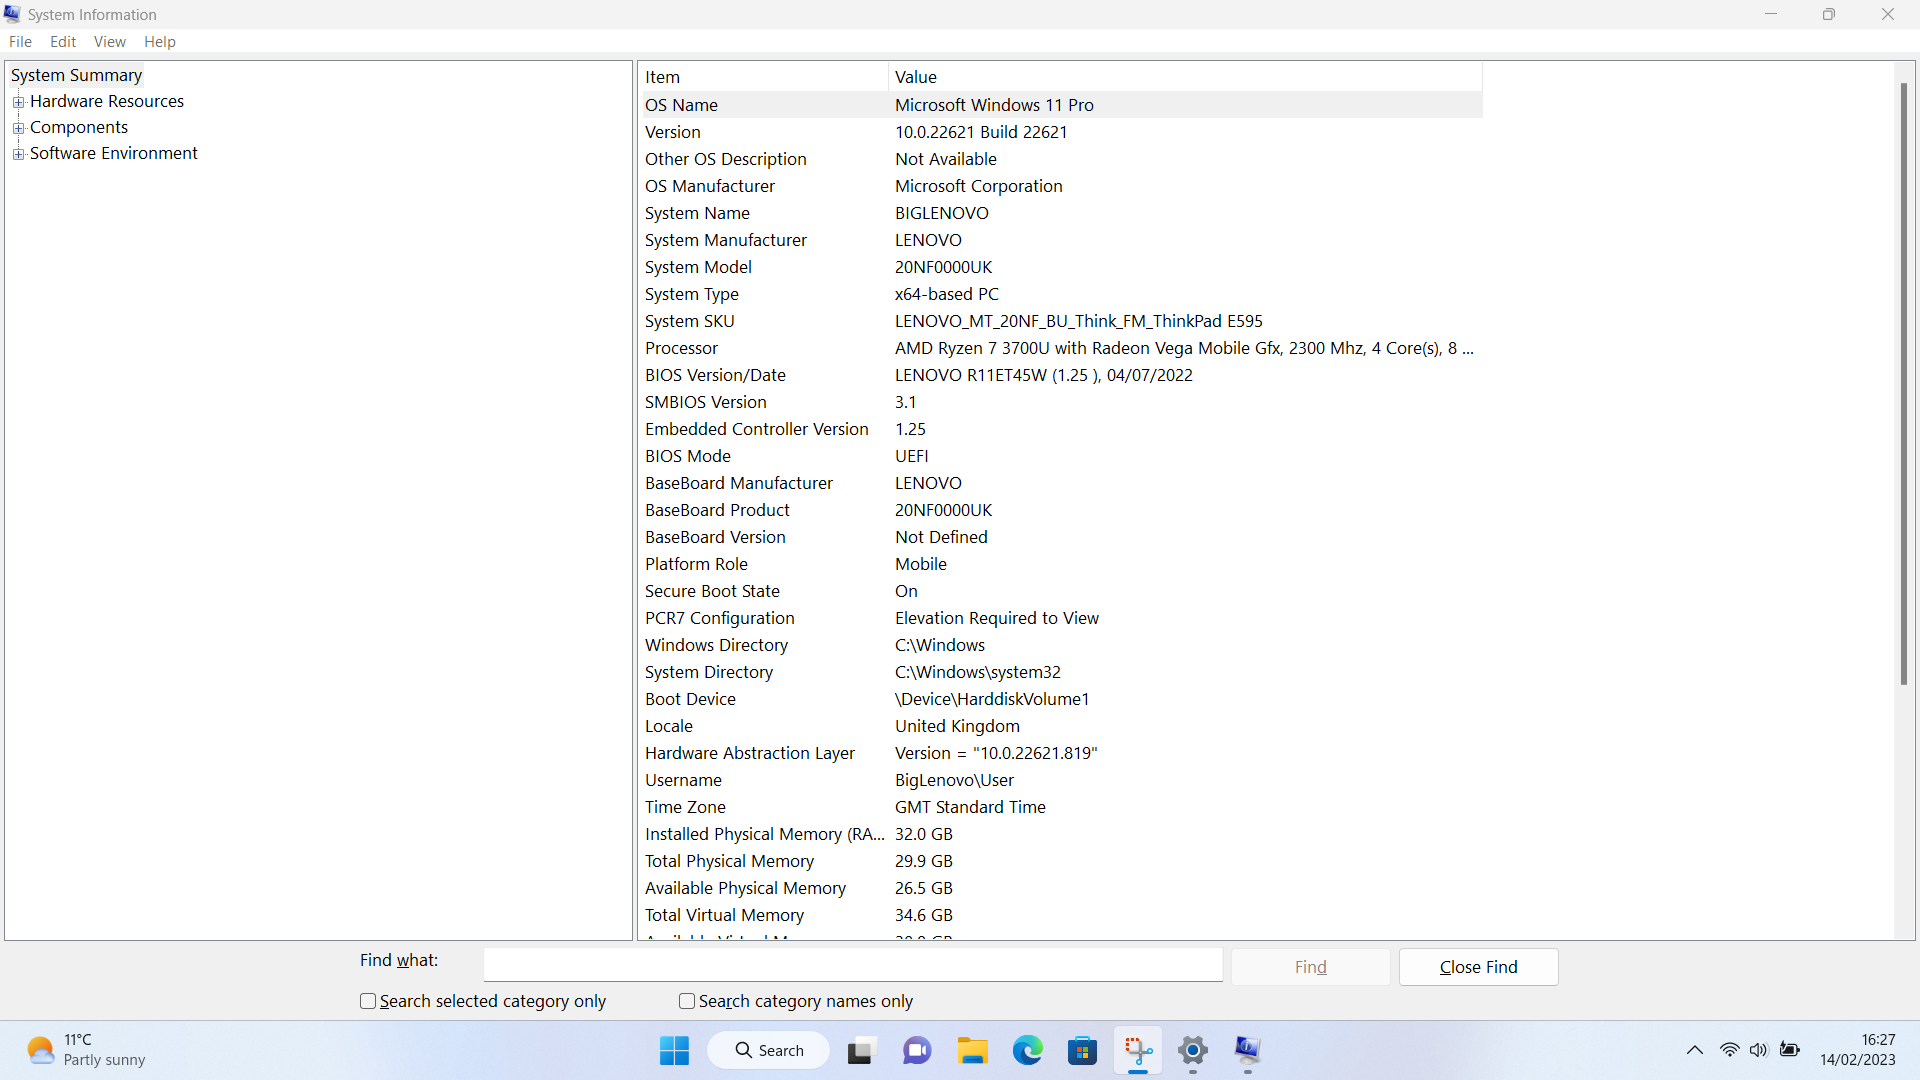Open the weather widget showing 11°C
This screenshot has height=1080, width=1920.
tap(87, 1050)
